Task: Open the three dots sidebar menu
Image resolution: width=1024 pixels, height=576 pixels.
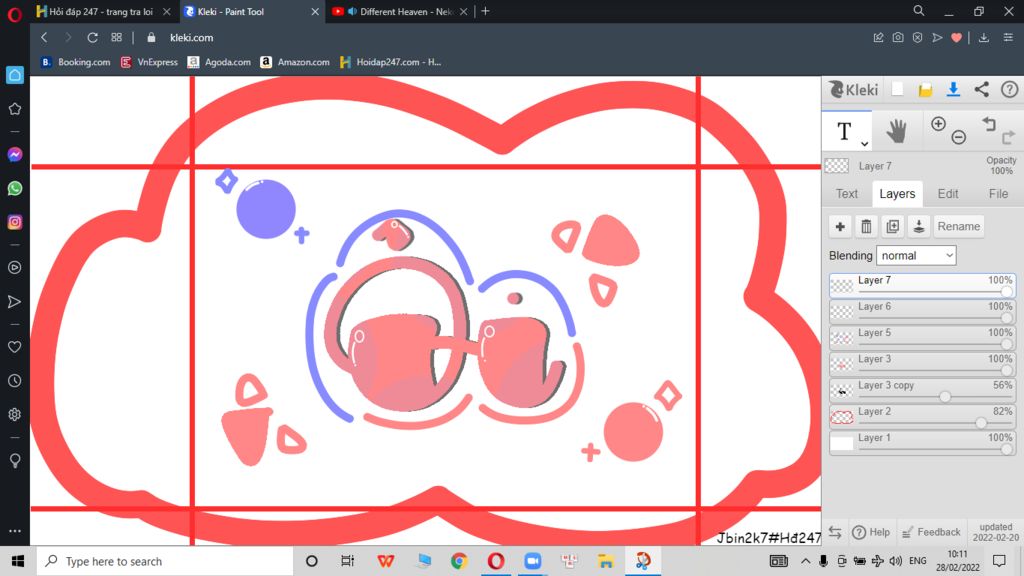Action: pyautogui.click(x=14, y=531)
